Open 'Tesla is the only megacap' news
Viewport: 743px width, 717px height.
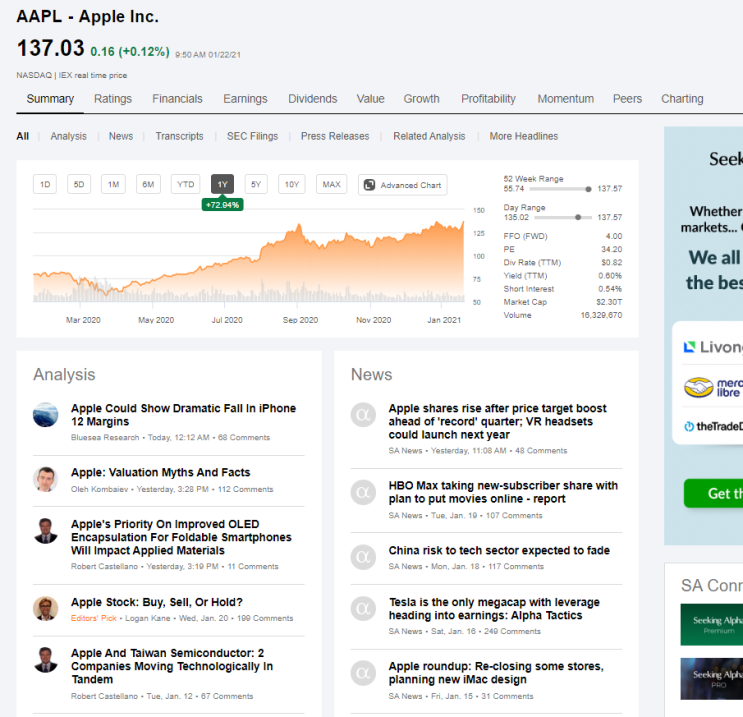tap(494, 608)
